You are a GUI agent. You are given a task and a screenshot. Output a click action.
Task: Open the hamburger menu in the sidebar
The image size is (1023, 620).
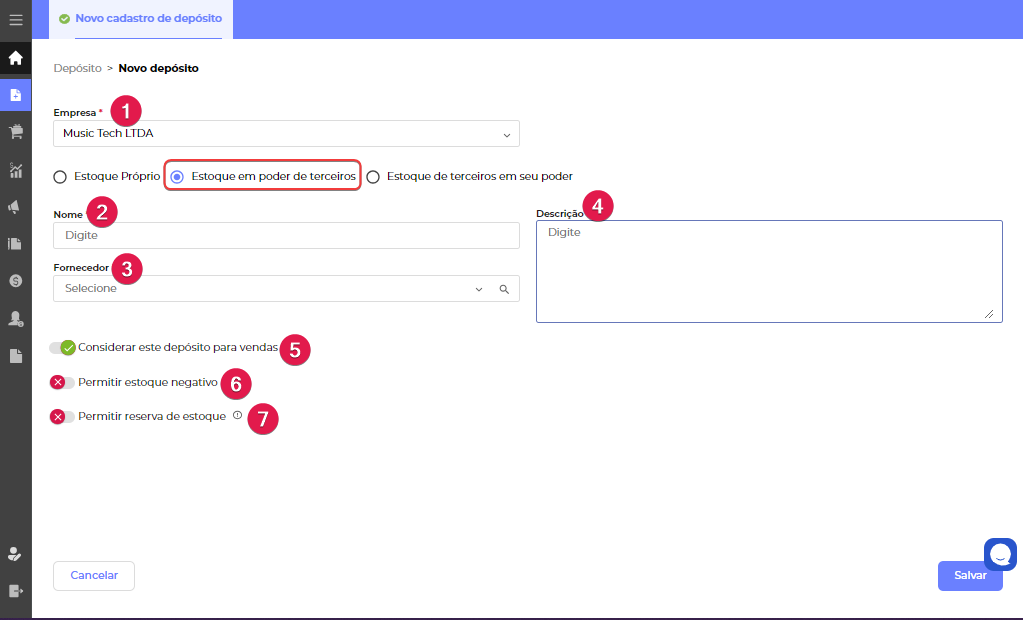tap(15, 19)
